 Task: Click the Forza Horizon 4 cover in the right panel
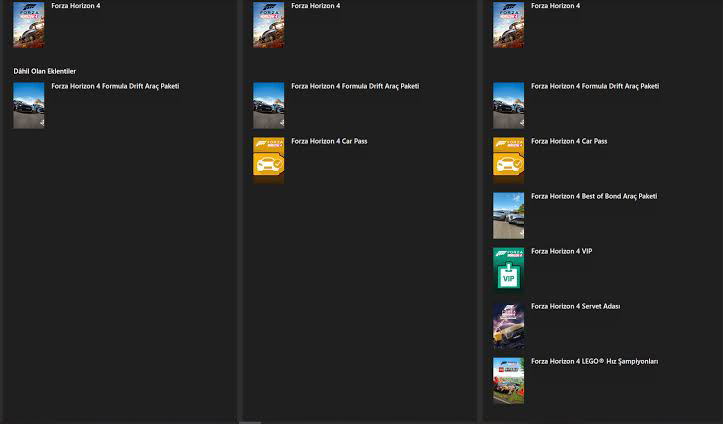[508, 24]
